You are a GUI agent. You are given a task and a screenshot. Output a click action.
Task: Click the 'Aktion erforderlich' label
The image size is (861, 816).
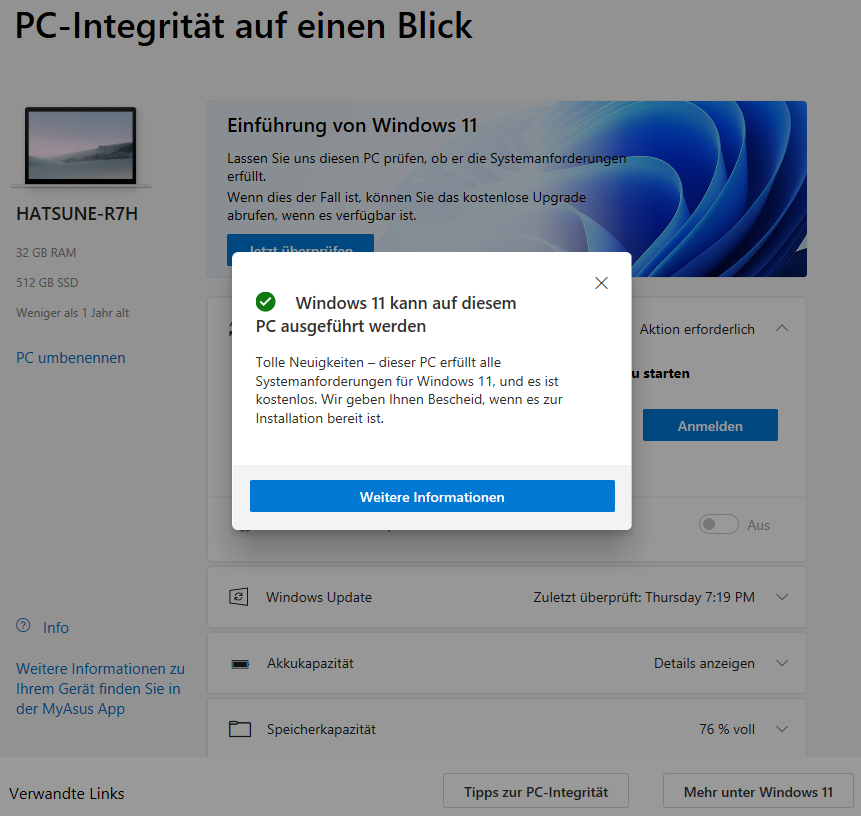[697, 329]
